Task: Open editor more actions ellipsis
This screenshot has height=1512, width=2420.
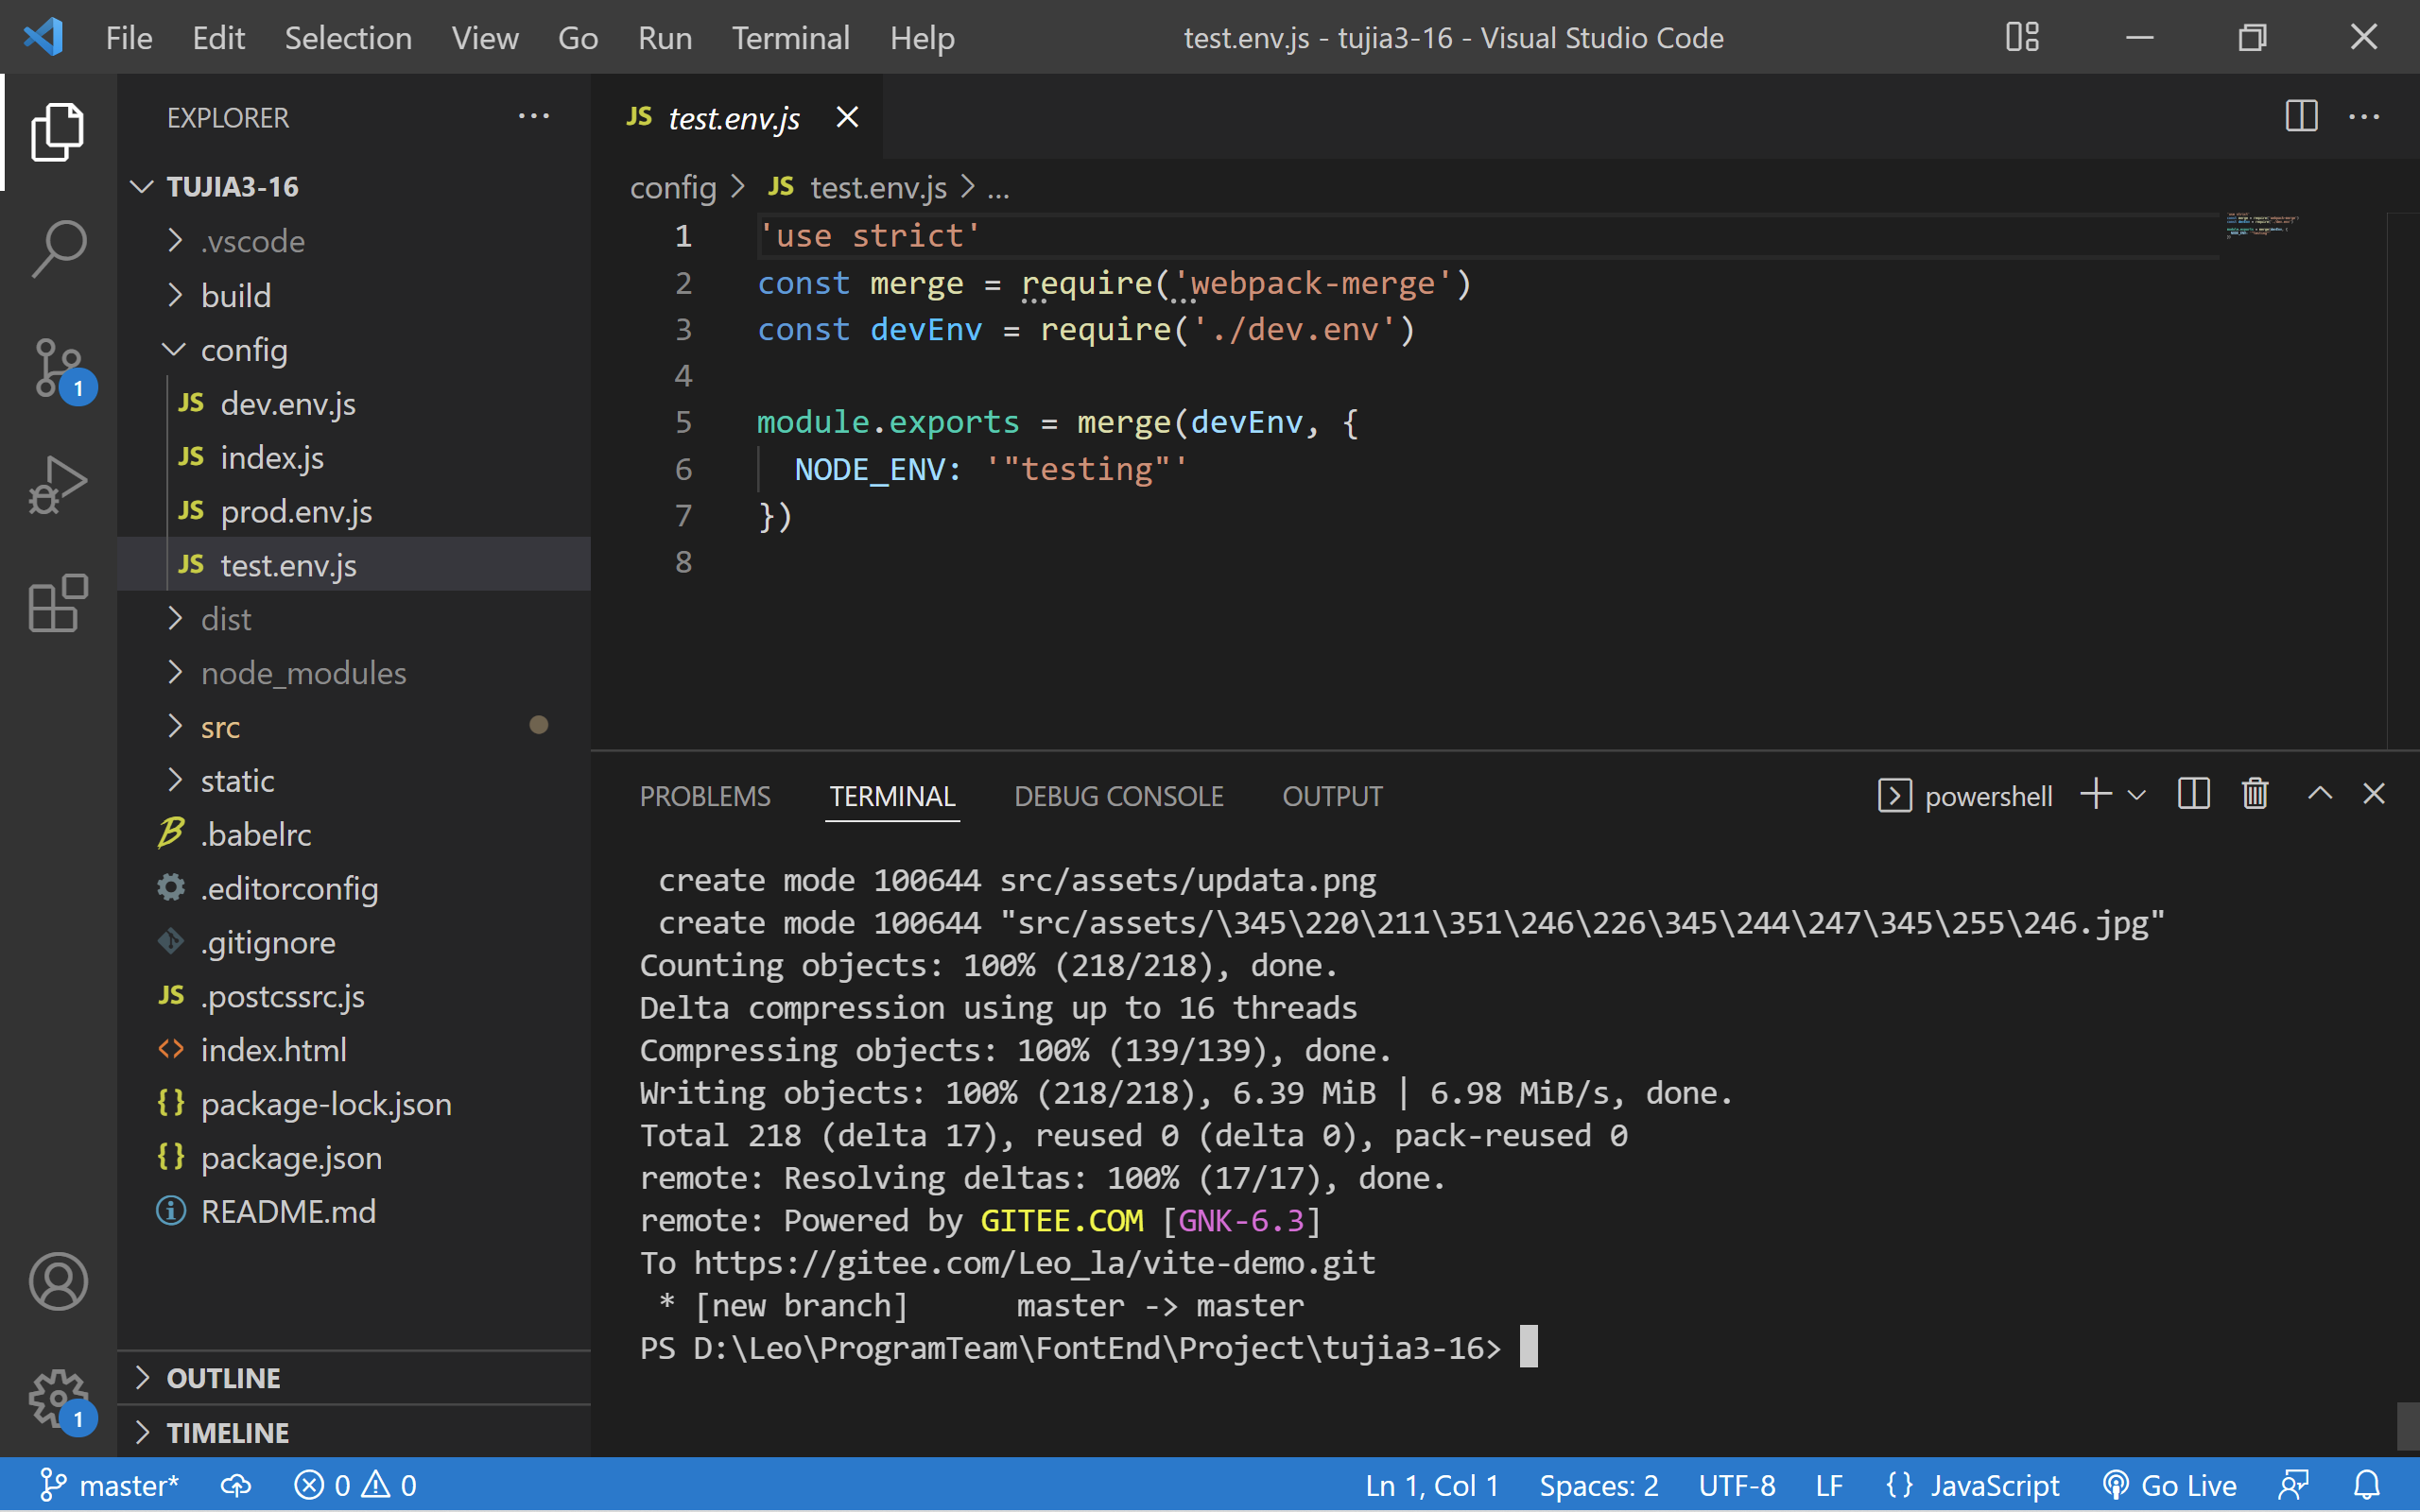Action: tap(2364, 116)
